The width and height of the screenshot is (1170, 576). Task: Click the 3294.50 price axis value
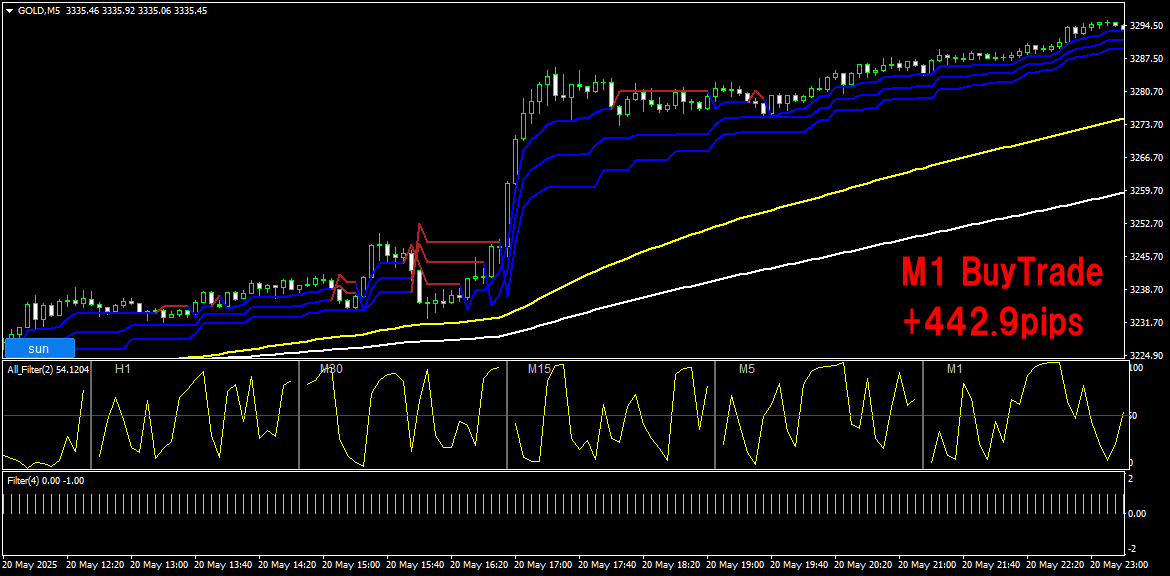[1146, 25]
